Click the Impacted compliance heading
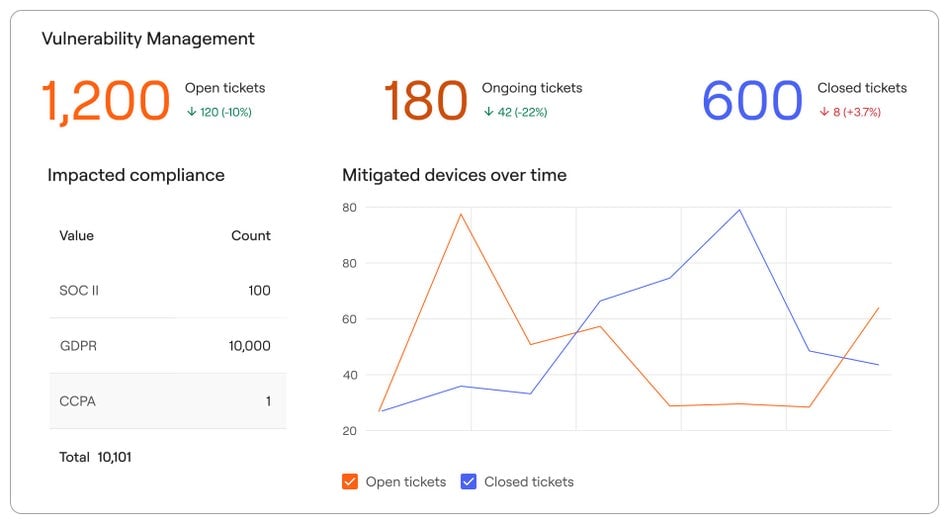949x524 pixels. [x=136, y=175]
